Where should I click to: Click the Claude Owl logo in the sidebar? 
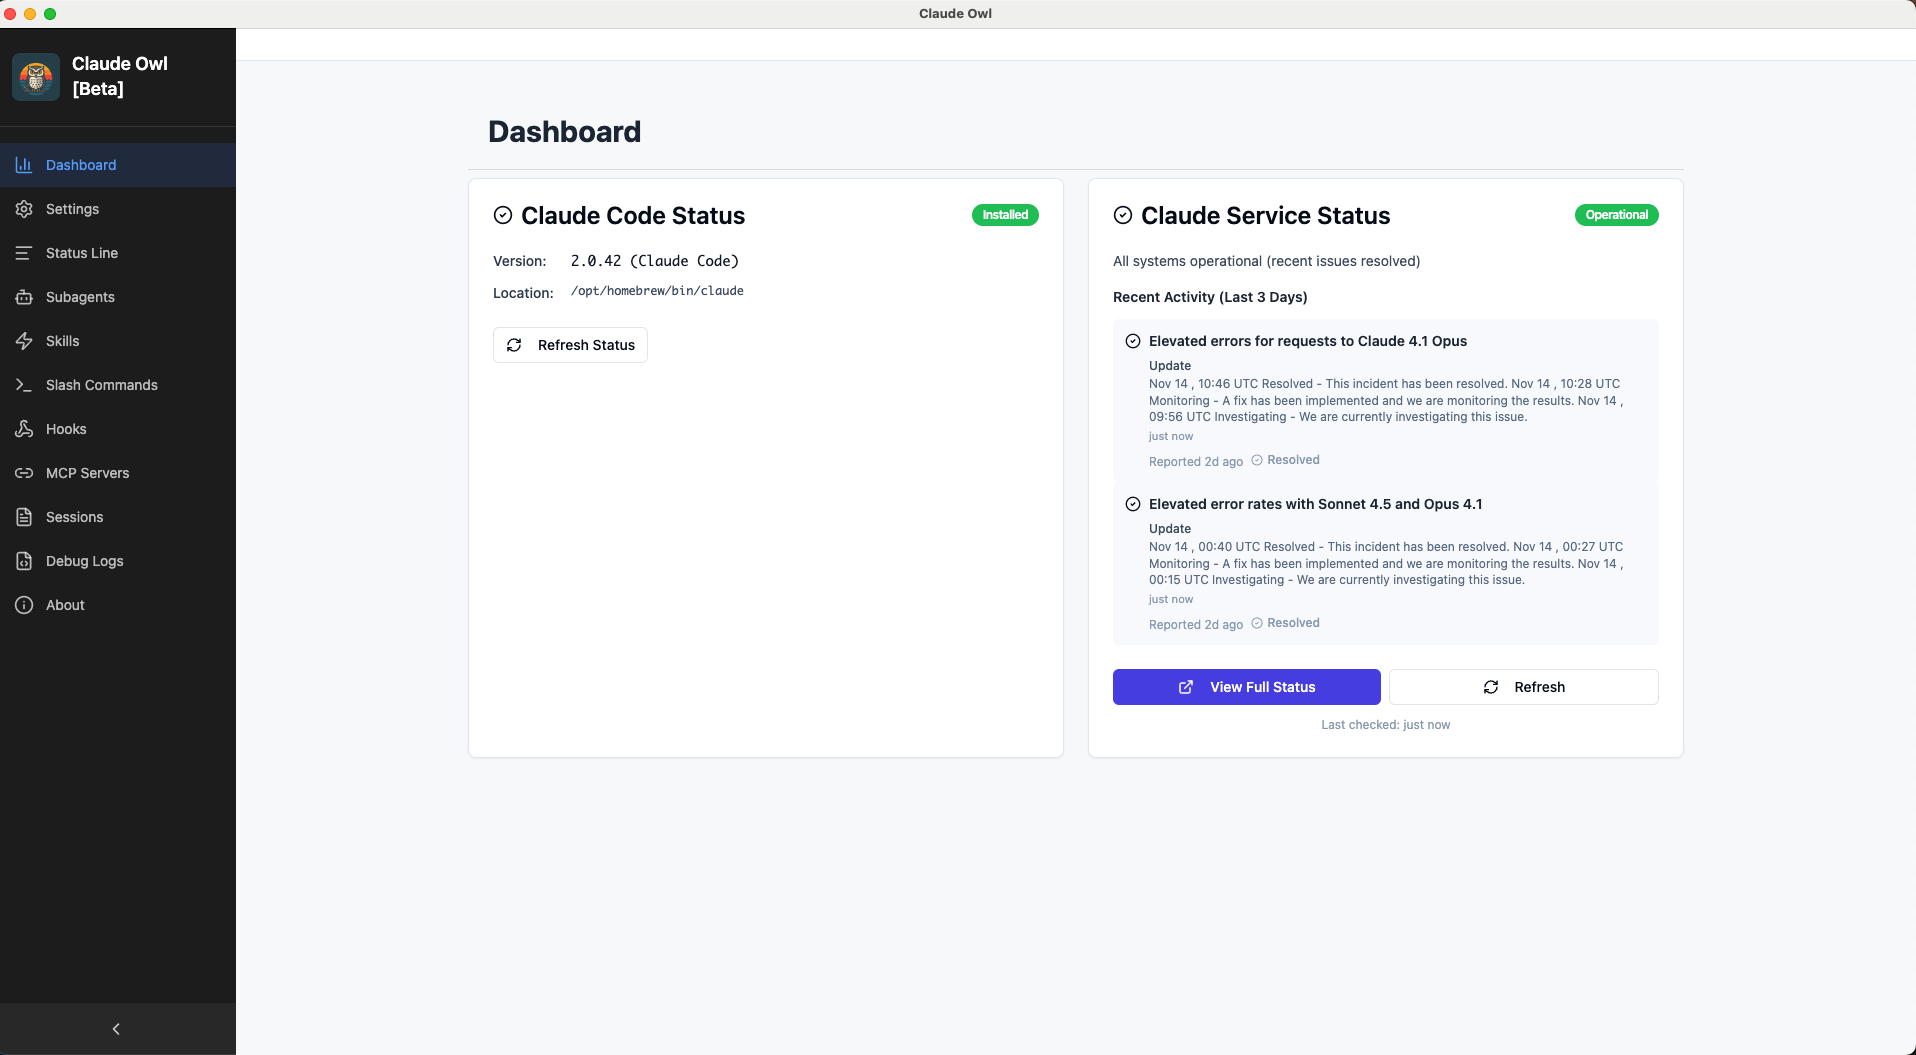(x=36, y=77)
